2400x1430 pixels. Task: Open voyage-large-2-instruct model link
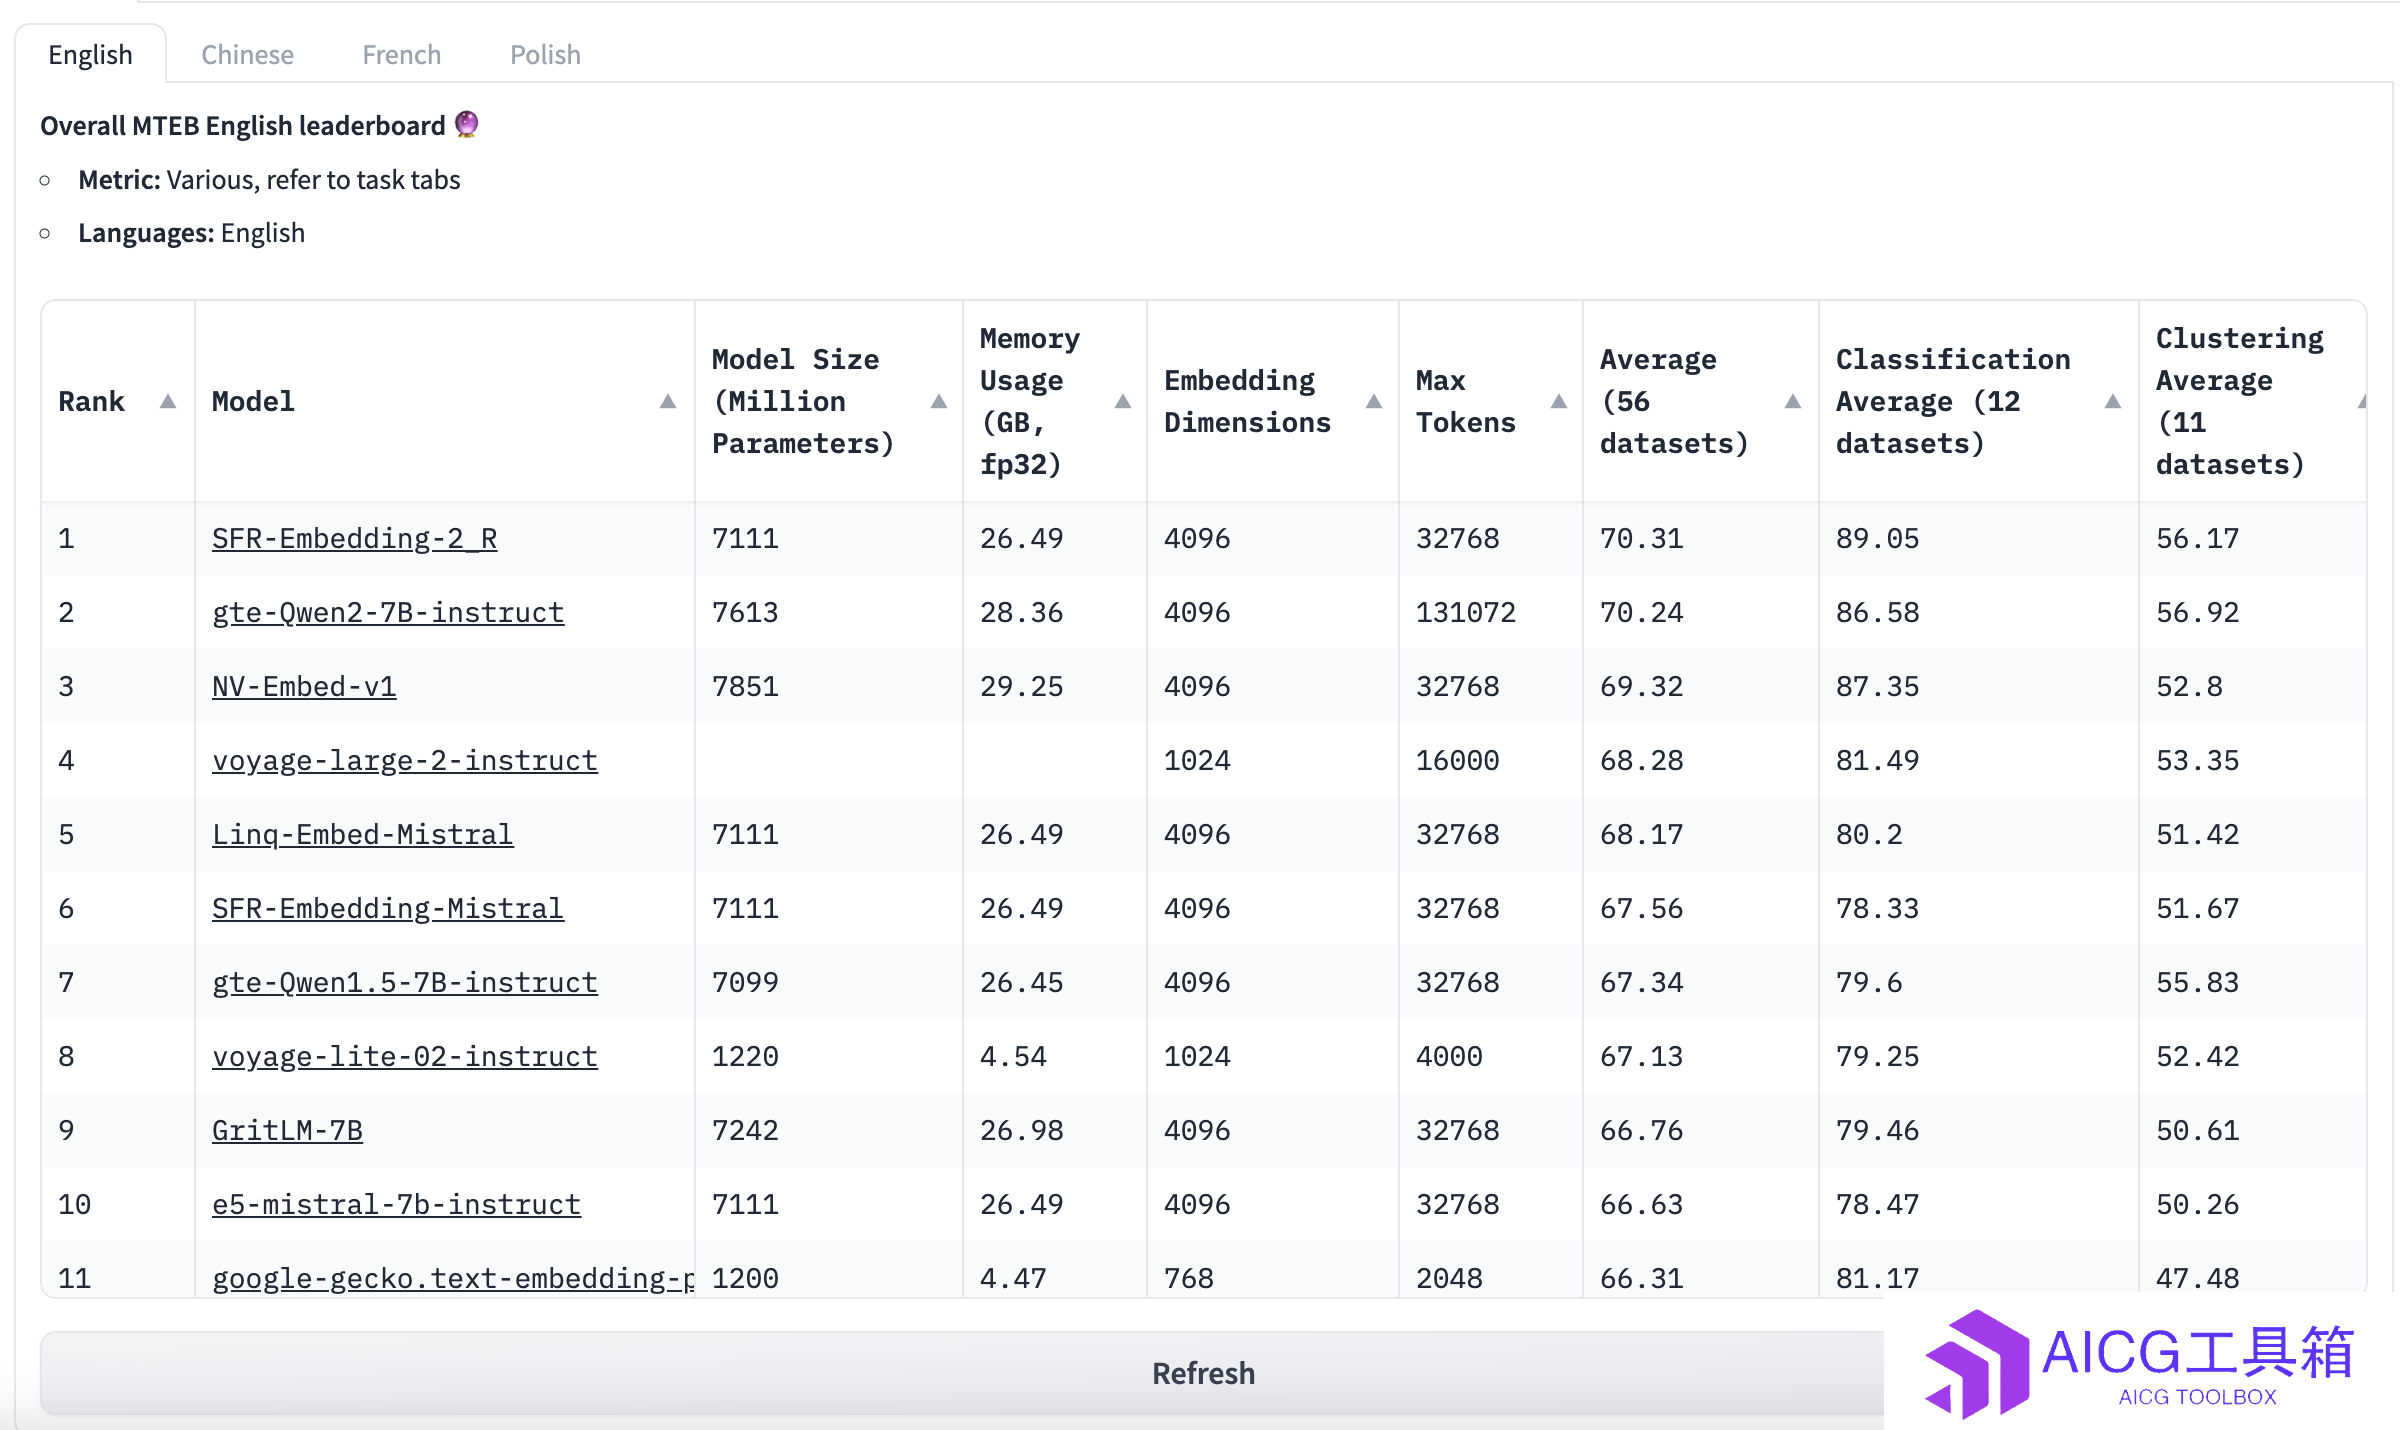[x=405, y=760]
